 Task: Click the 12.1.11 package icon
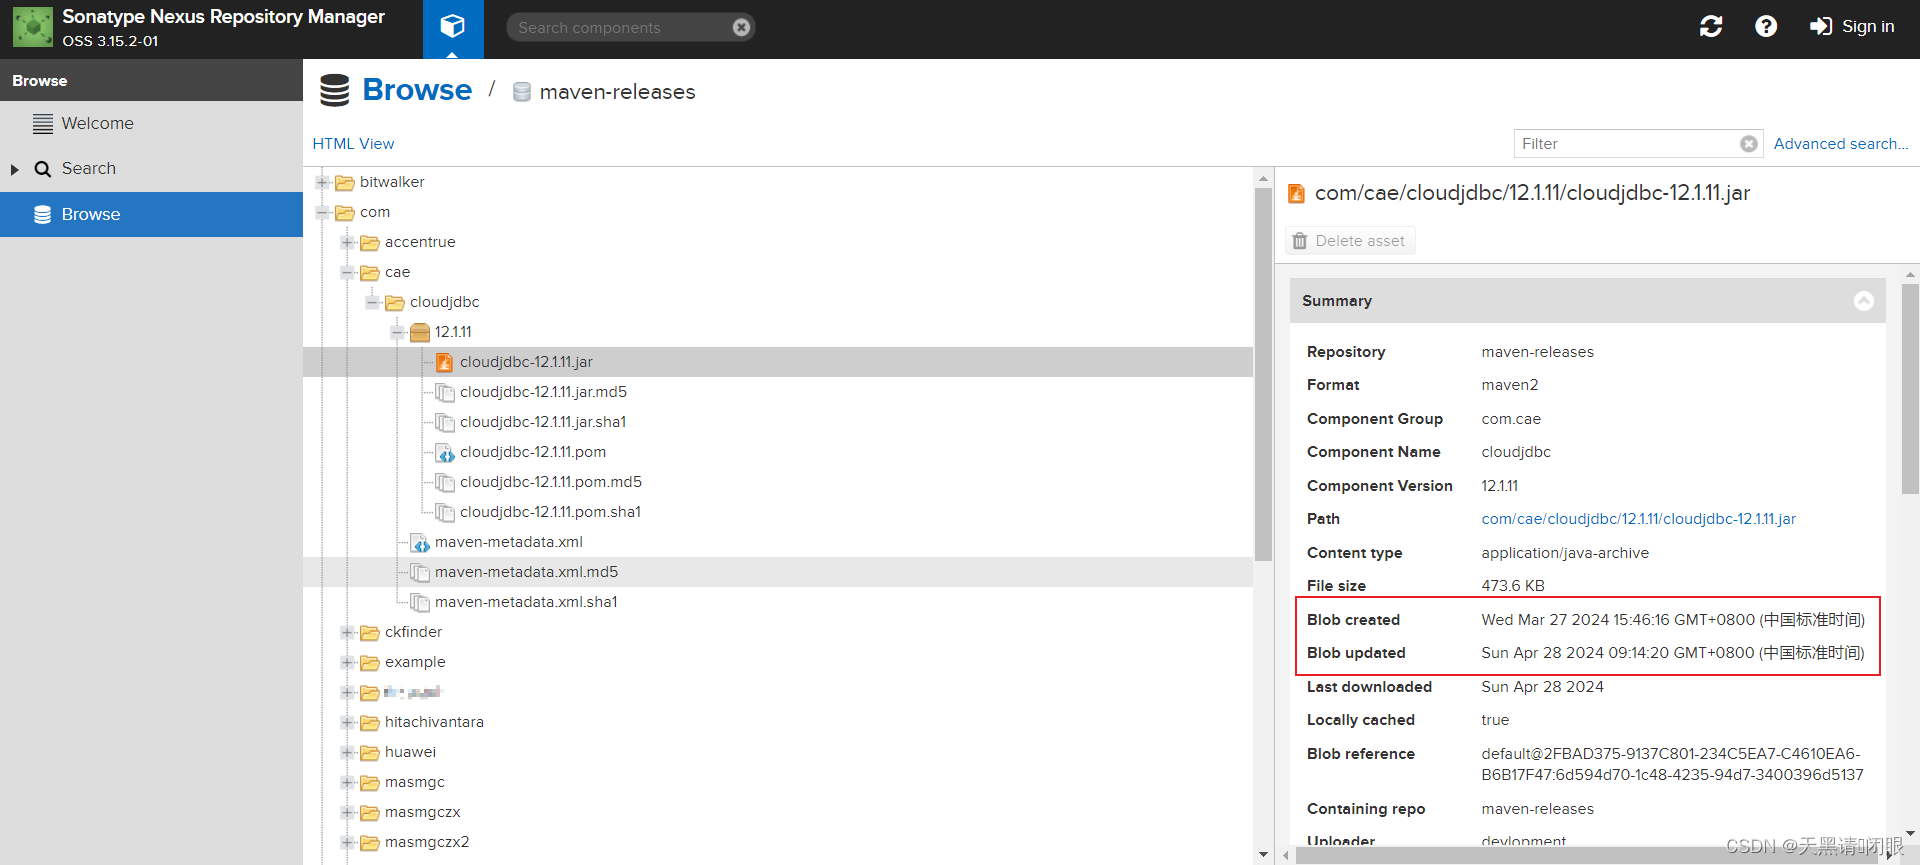pos(420,332)
